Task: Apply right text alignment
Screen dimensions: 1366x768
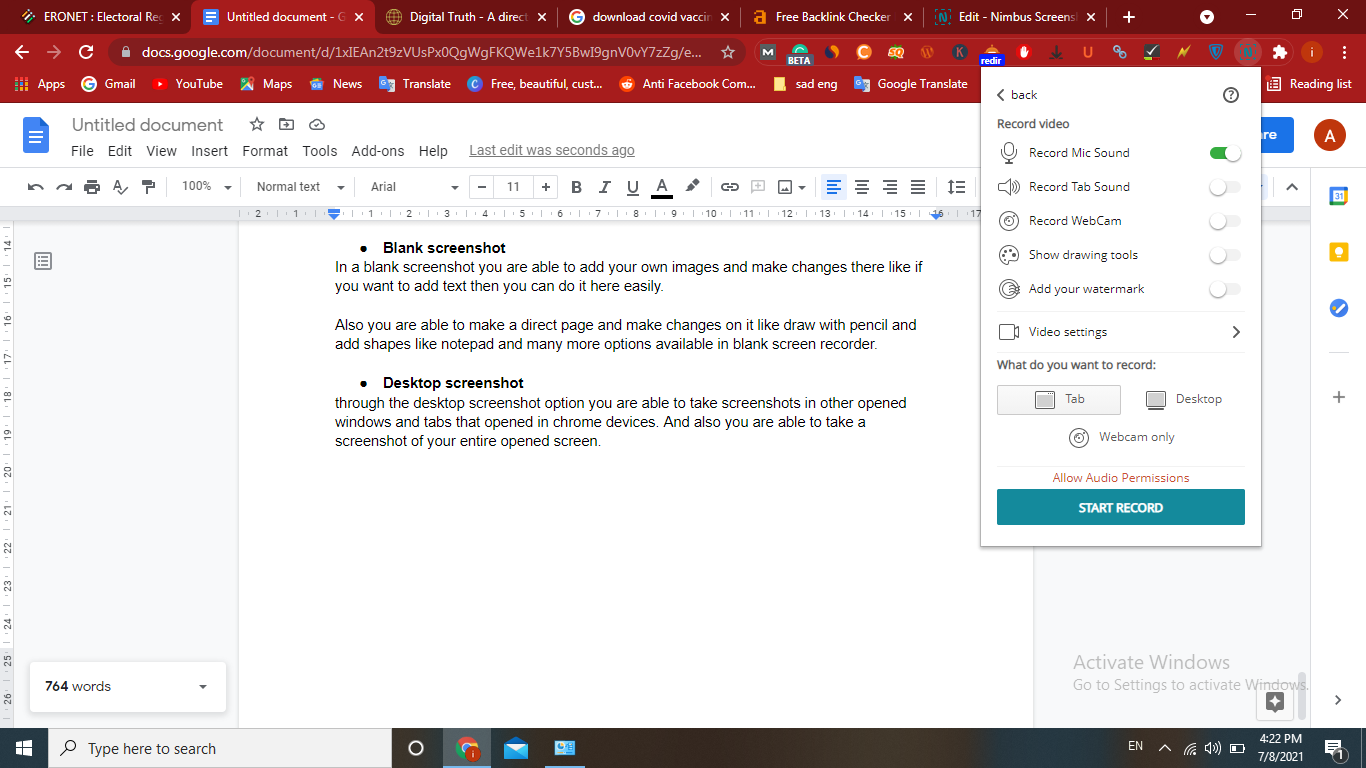Action: tap(889, 187)
